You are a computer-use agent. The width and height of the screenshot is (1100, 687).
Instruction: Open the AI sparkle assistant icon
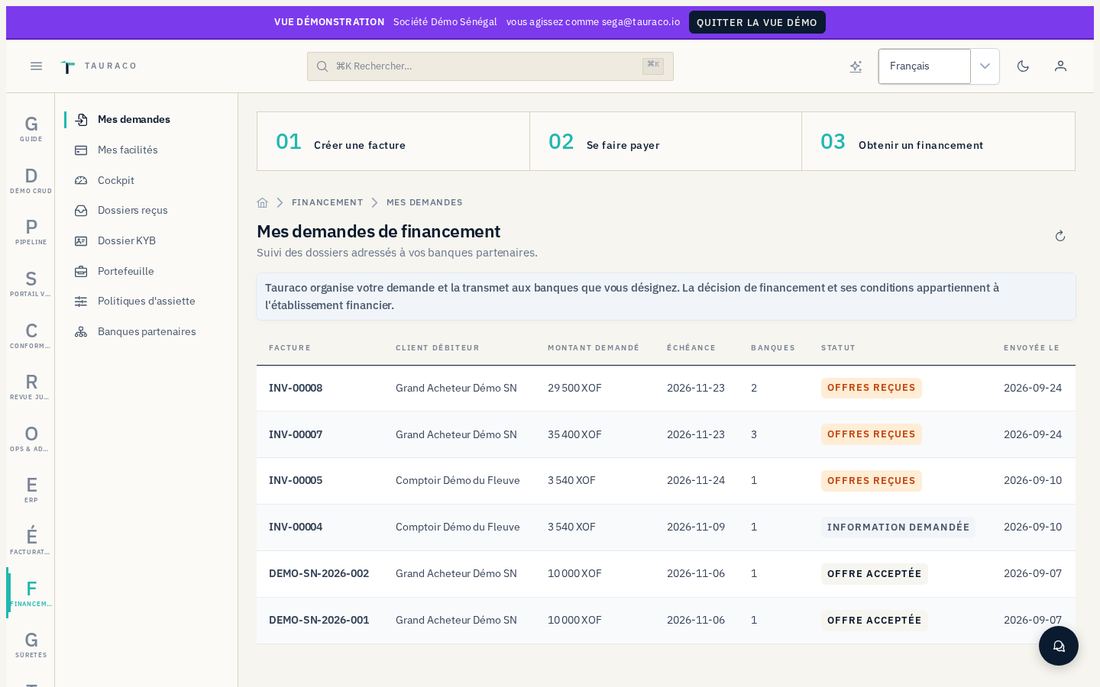pyautogui.click(x=856, y=66)
